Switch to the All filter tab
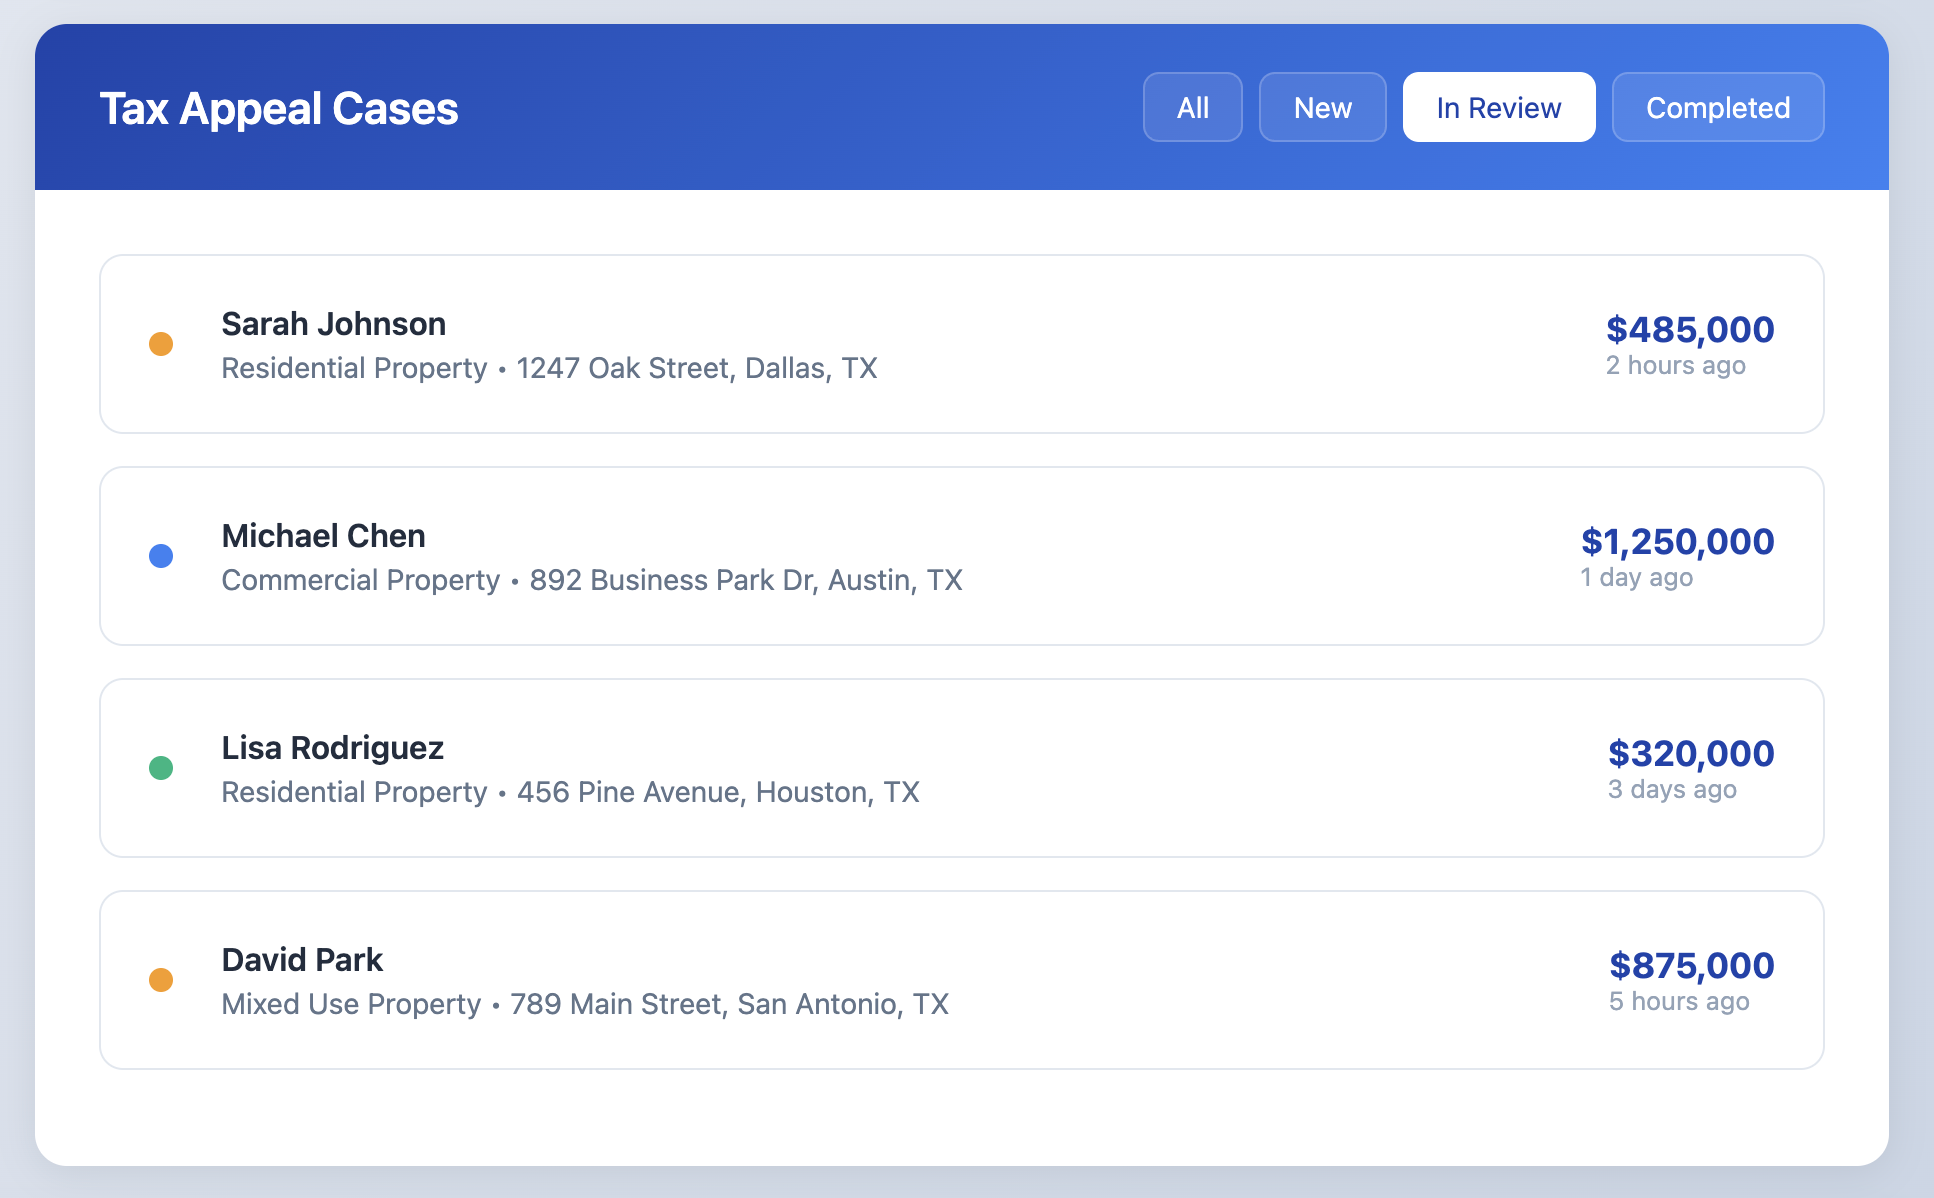Image resolution: width=1934 pixels, height=1198 pixels. tap(1192, 107)
